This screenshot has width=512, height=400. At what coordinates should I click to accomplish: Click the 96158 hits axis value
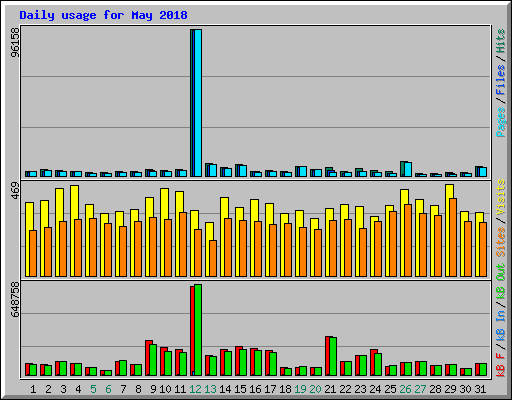(15, 42)
